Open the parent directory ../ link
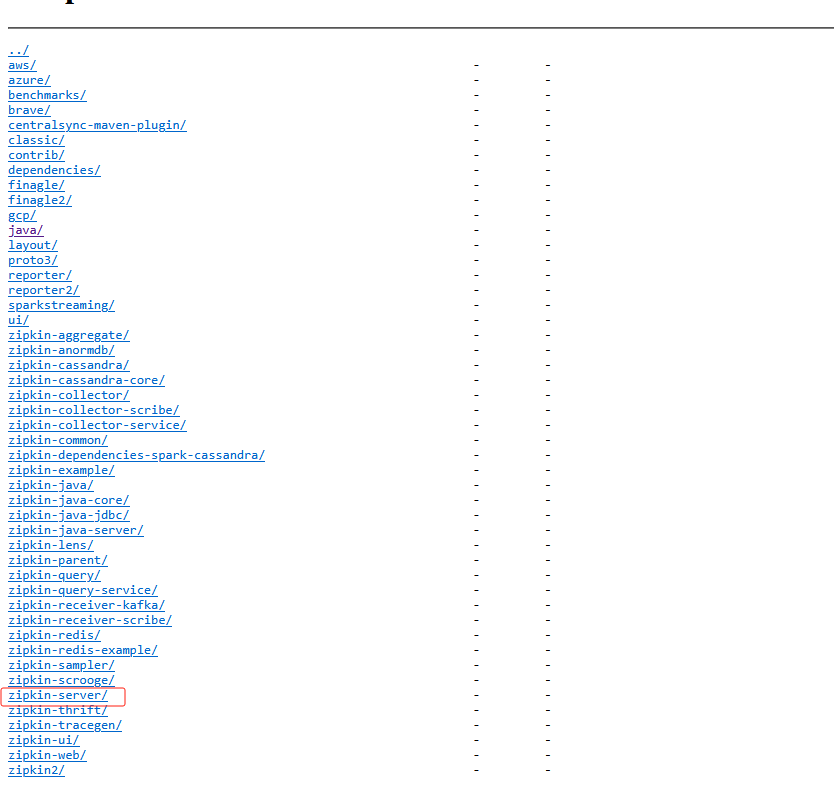 point(19,51)
